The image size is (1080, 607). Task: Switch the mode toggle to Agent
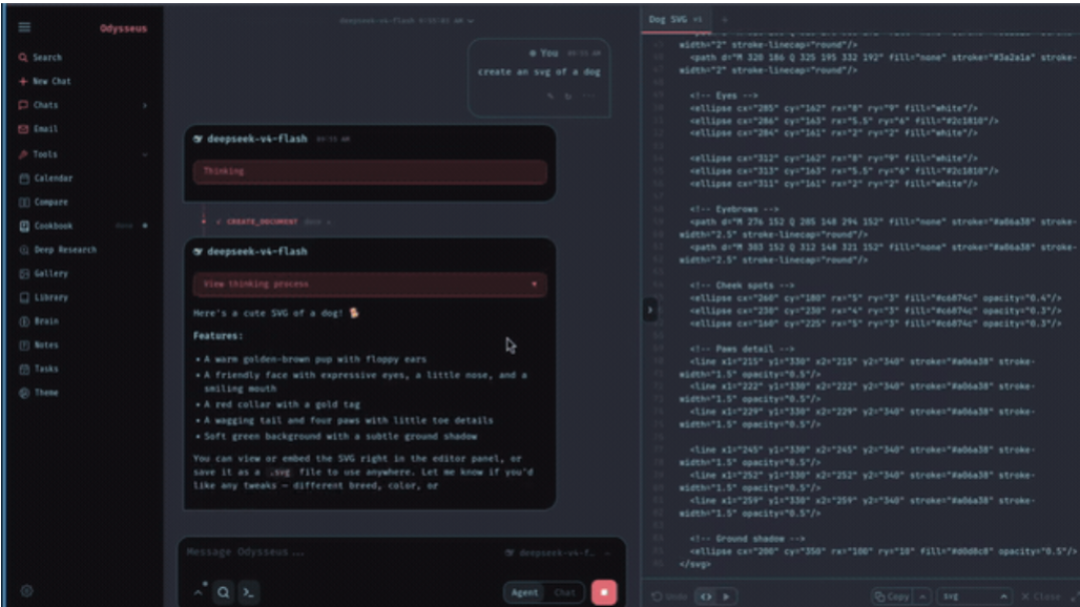click(x=524, y=593)
